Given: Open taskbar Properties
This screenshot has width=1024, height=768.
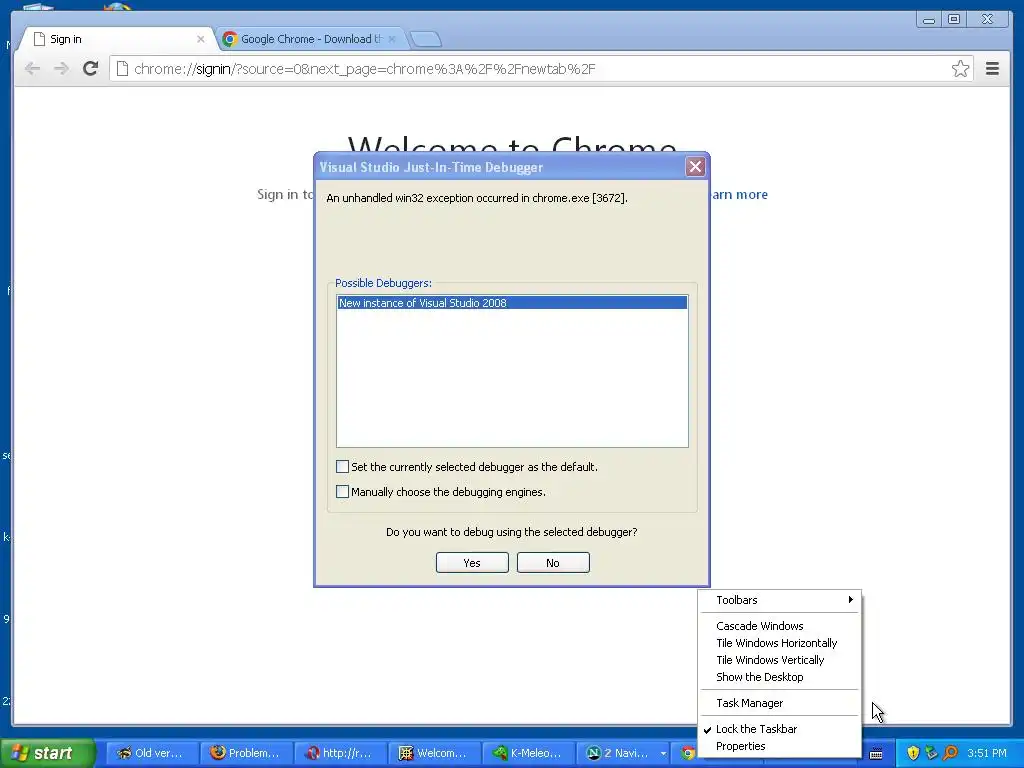Looking at the screenshot, I should click(x=780, y=746).
